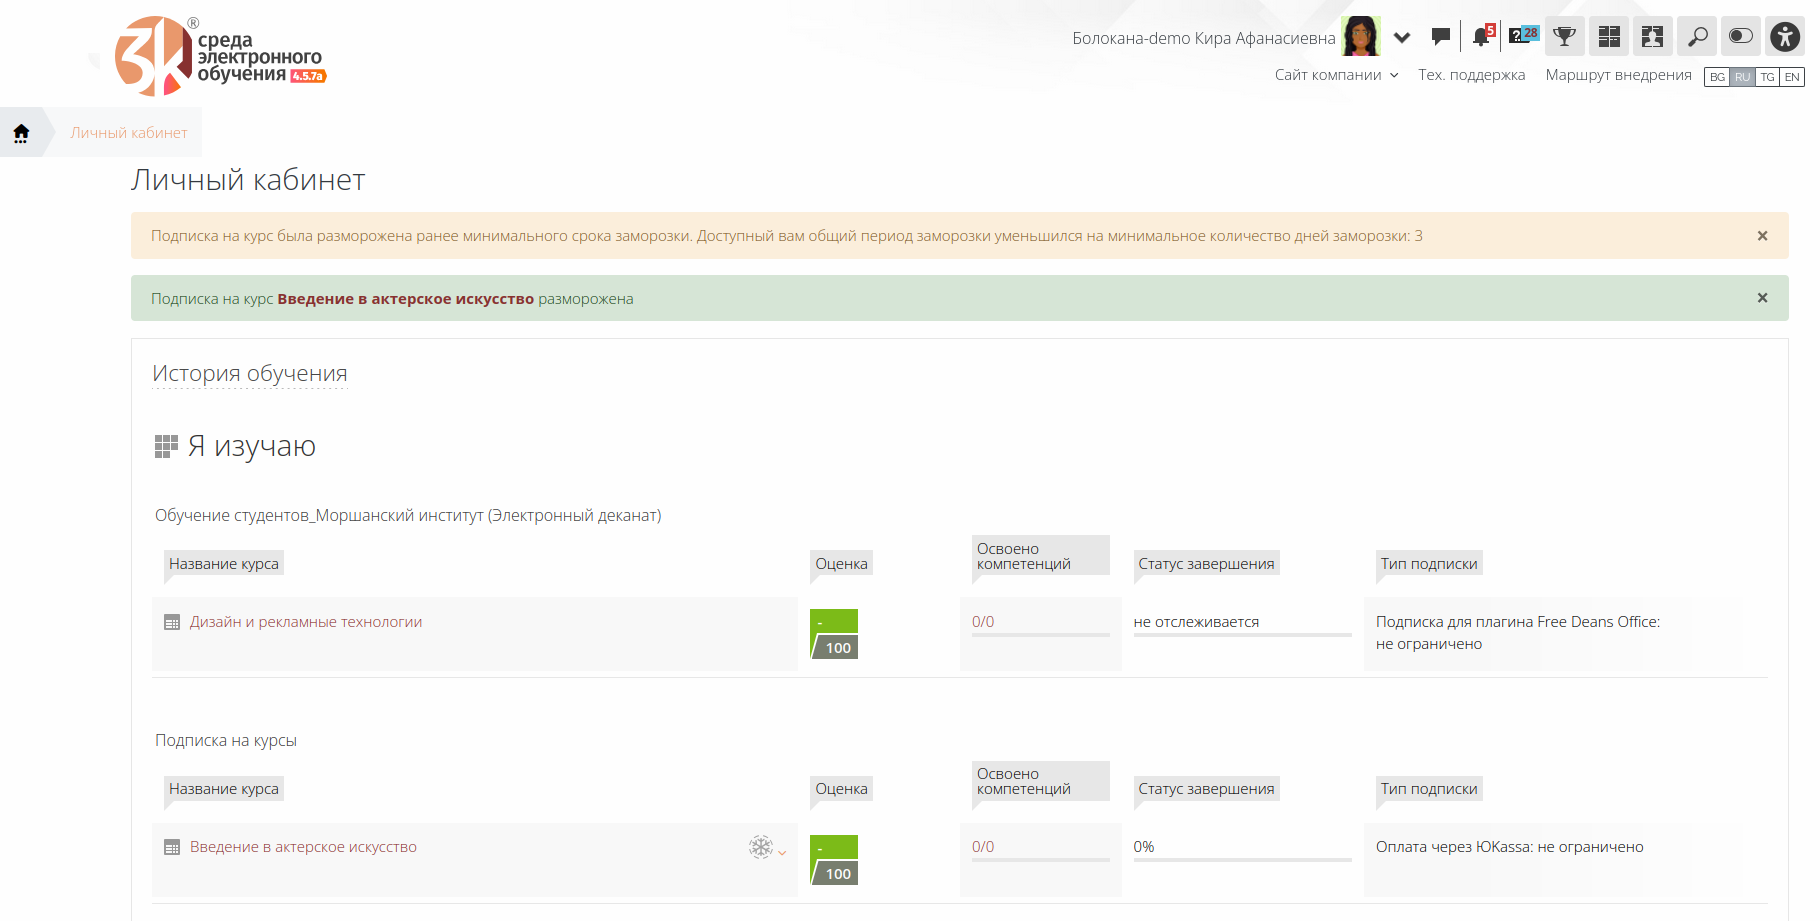1820x921 pixels.
Task: Open the accessibility options icon
Action: pyautogui.click(x=1784, y=37)
